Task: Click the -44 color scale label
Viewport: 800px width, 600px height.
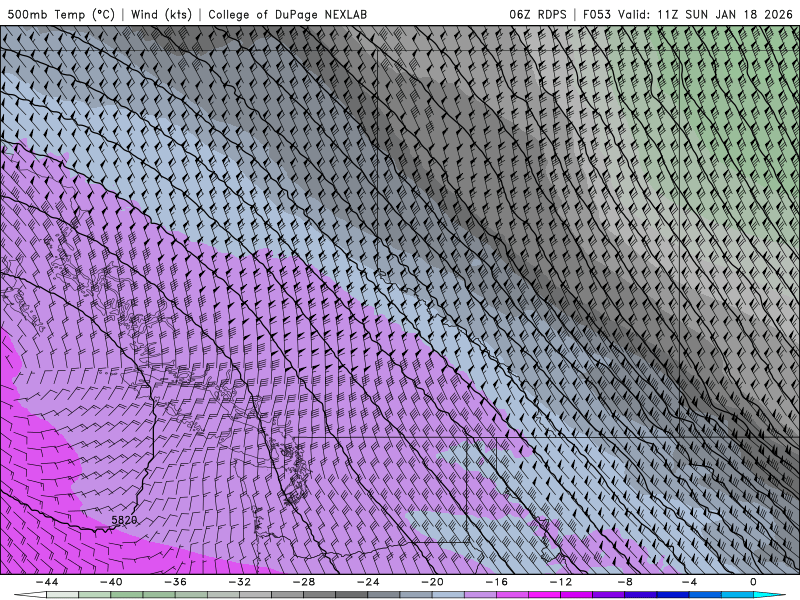Action: [x=47, y=582]
